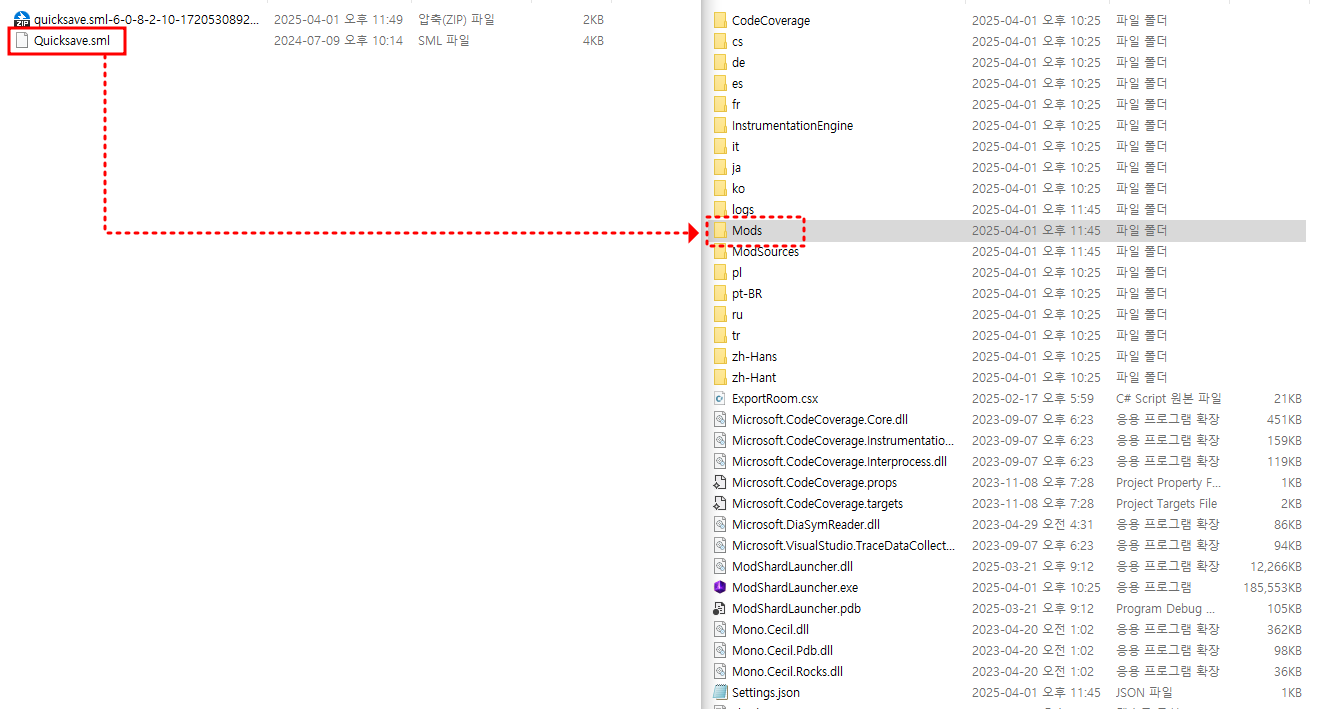
Task: Click the pl folder icon
Action: coord(720,272)
